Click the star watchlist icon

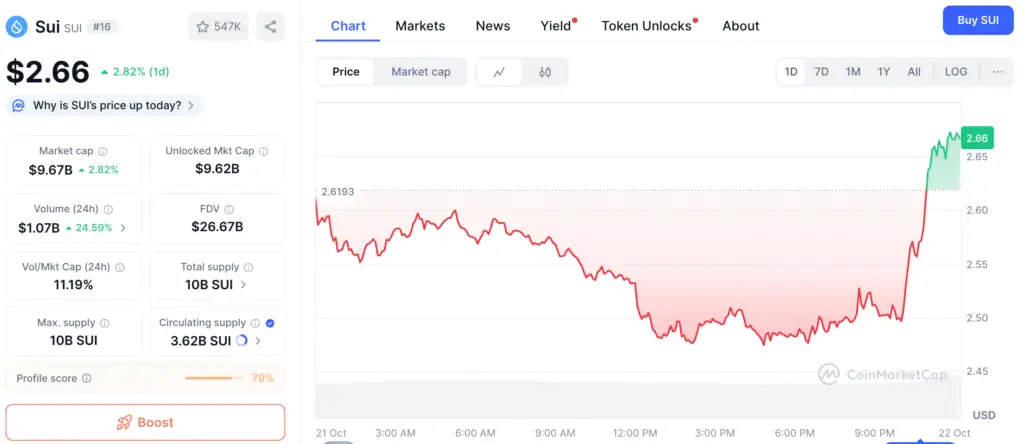203,27
